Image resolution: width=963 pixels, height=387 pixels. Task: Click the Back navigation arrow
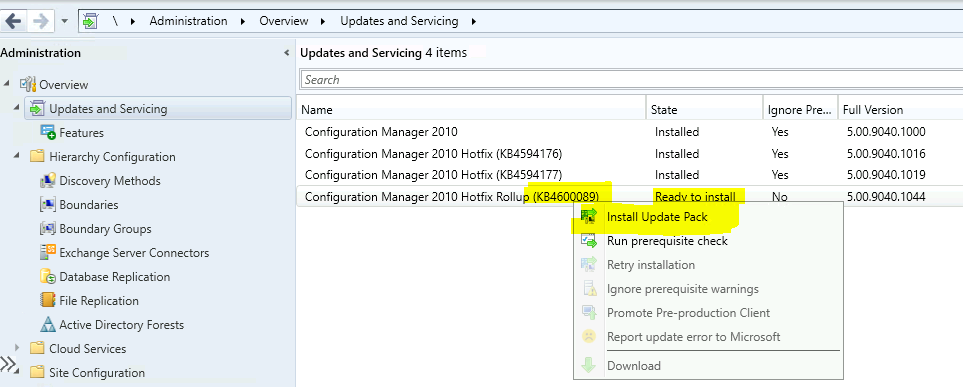(x=13, y=22)
